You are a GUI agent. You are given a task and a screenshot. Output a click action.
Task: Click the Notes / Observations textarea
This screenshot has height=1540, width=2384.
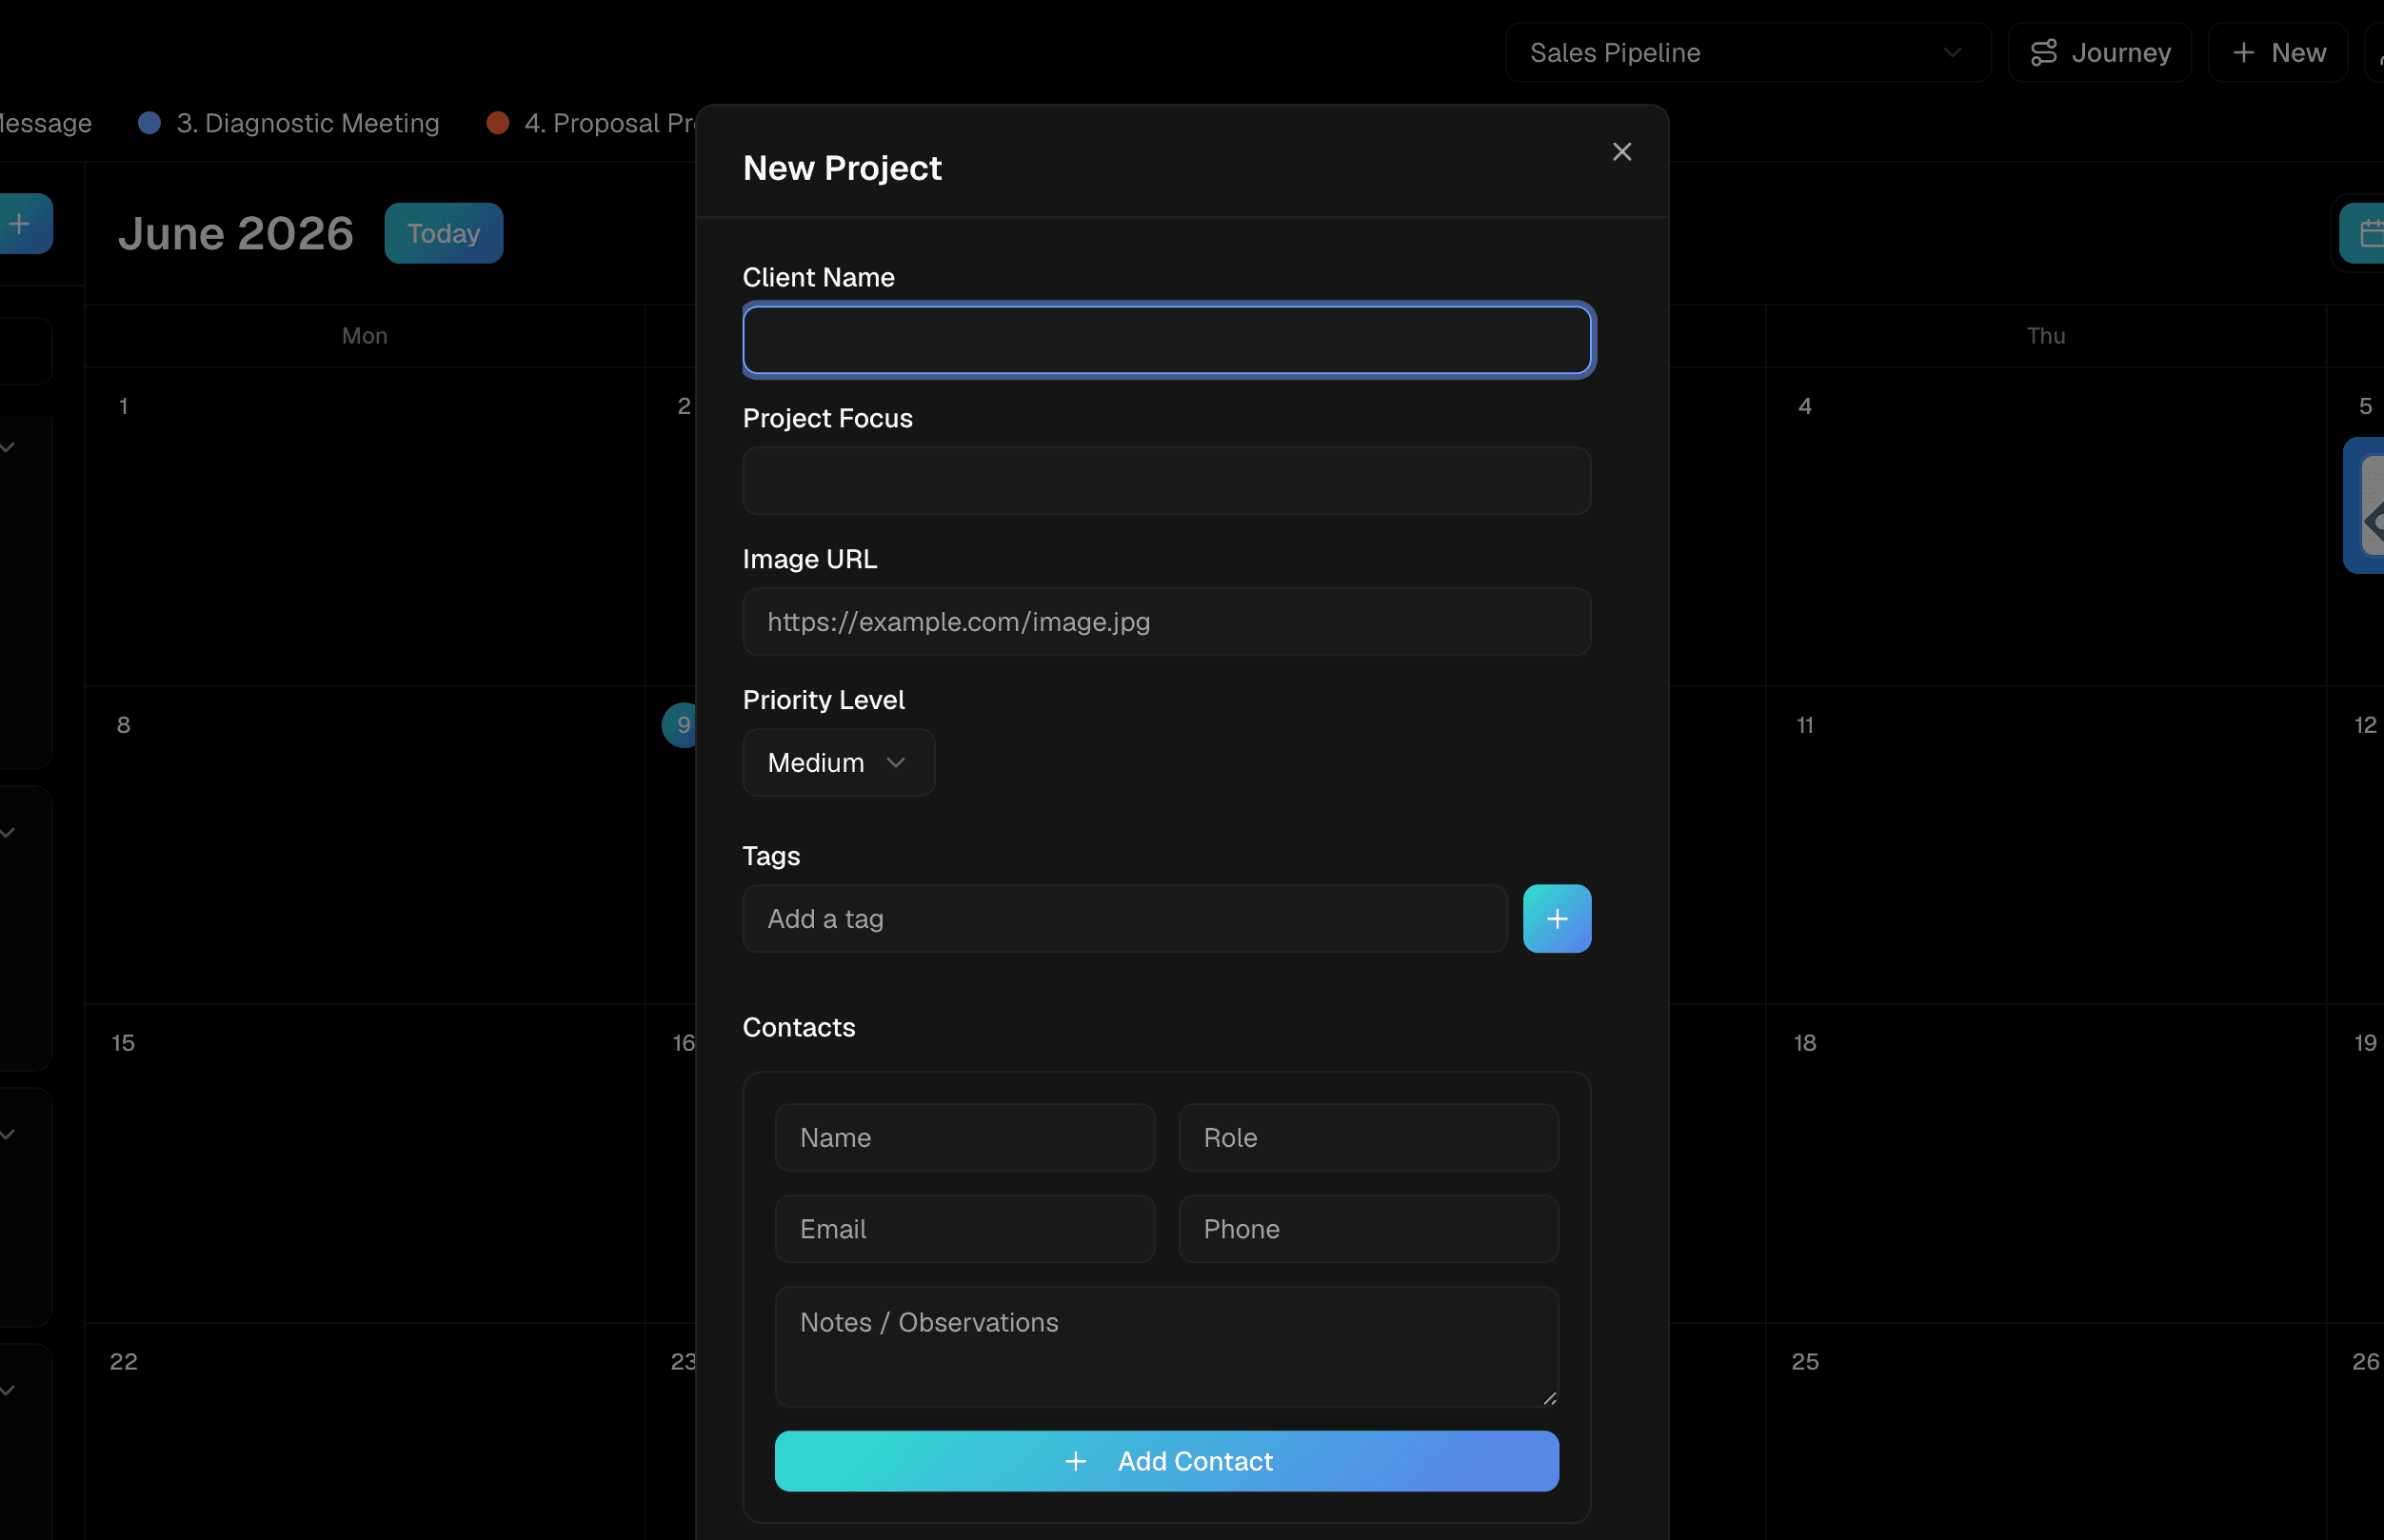tap(1166, 1347)
